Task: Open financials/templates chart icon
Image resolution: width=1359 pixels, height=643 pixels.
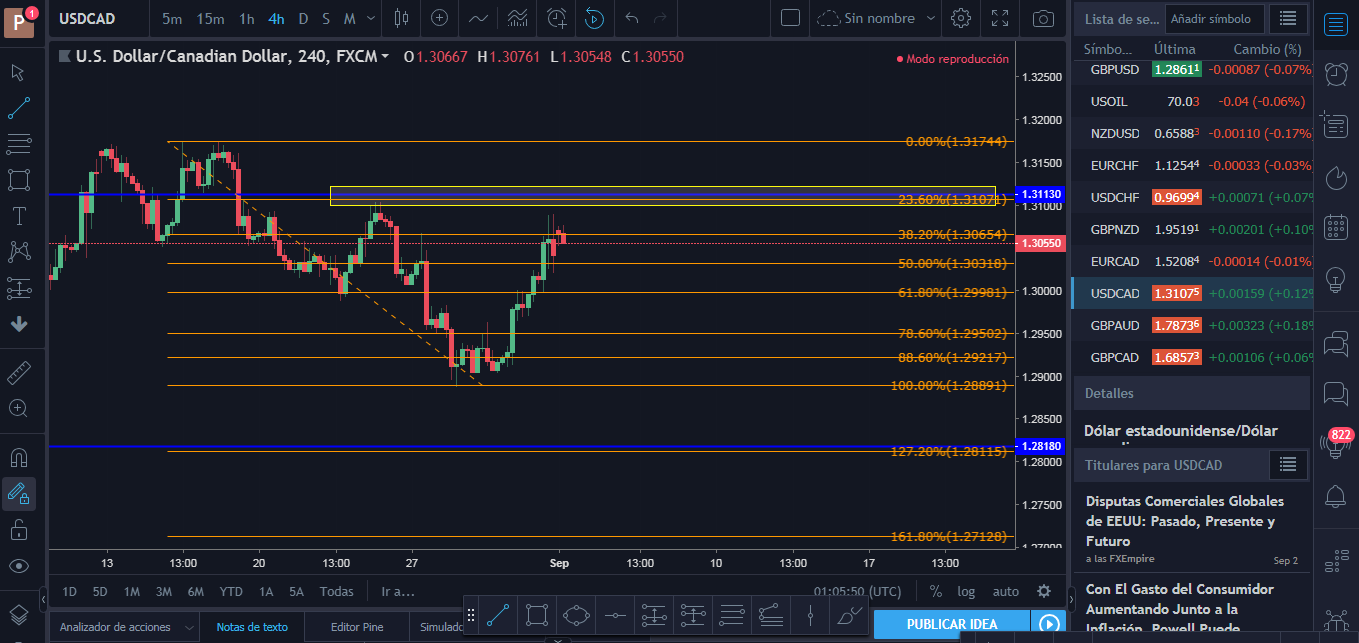Action: 517,18
